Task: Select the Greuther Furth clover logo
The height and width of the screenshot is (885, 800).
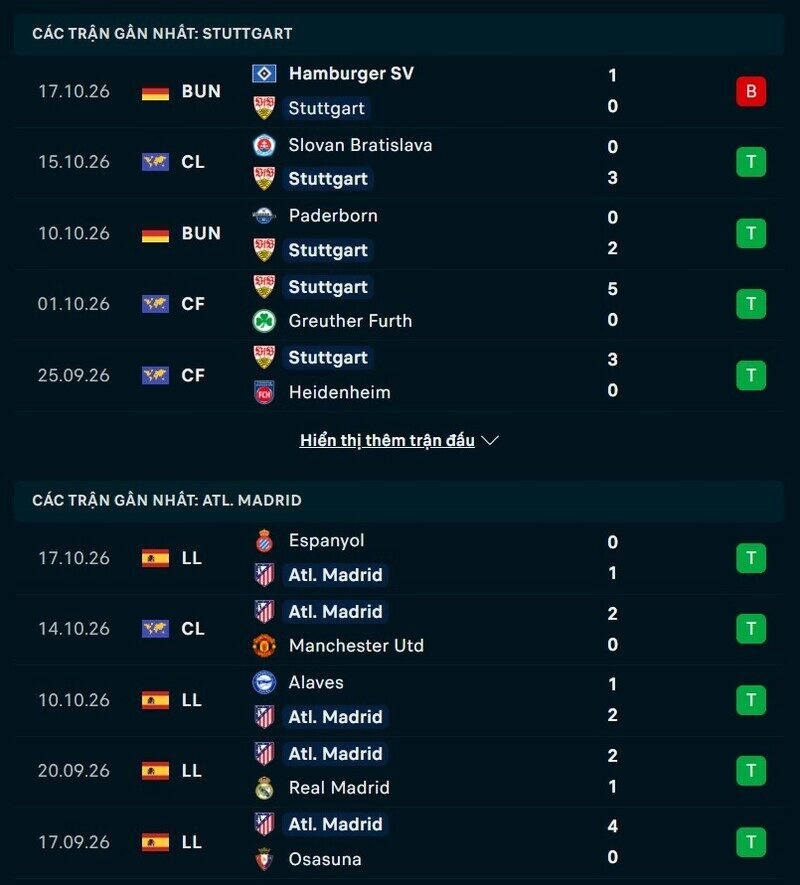Action: pyautogui.click(x=264, y=321)
